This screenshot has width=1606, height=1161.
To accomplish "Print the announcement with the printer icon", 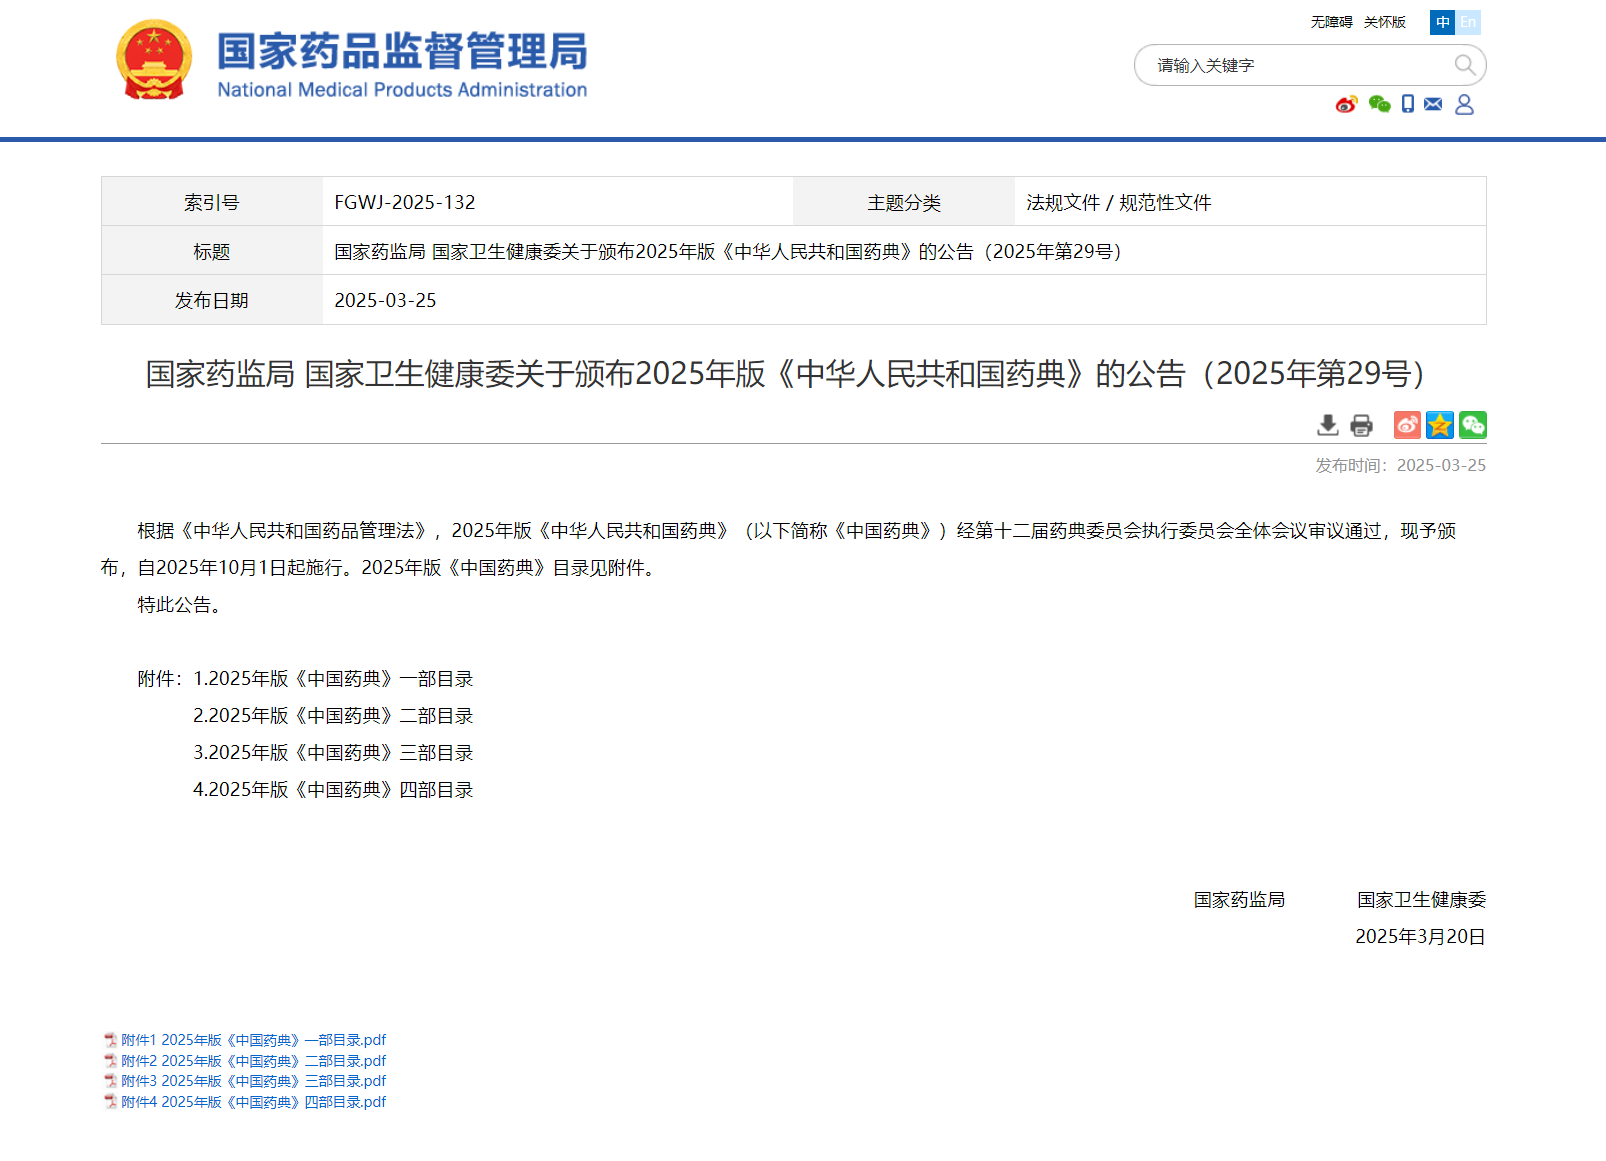I will click(1361, 425).
